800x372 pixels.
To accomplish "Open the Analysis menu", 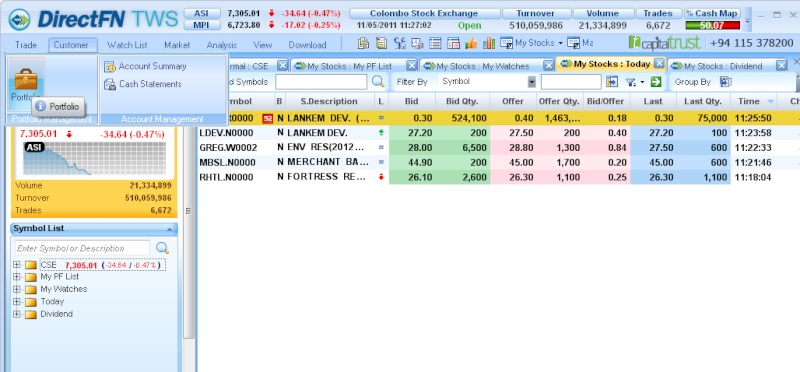I will click(221, 45).
